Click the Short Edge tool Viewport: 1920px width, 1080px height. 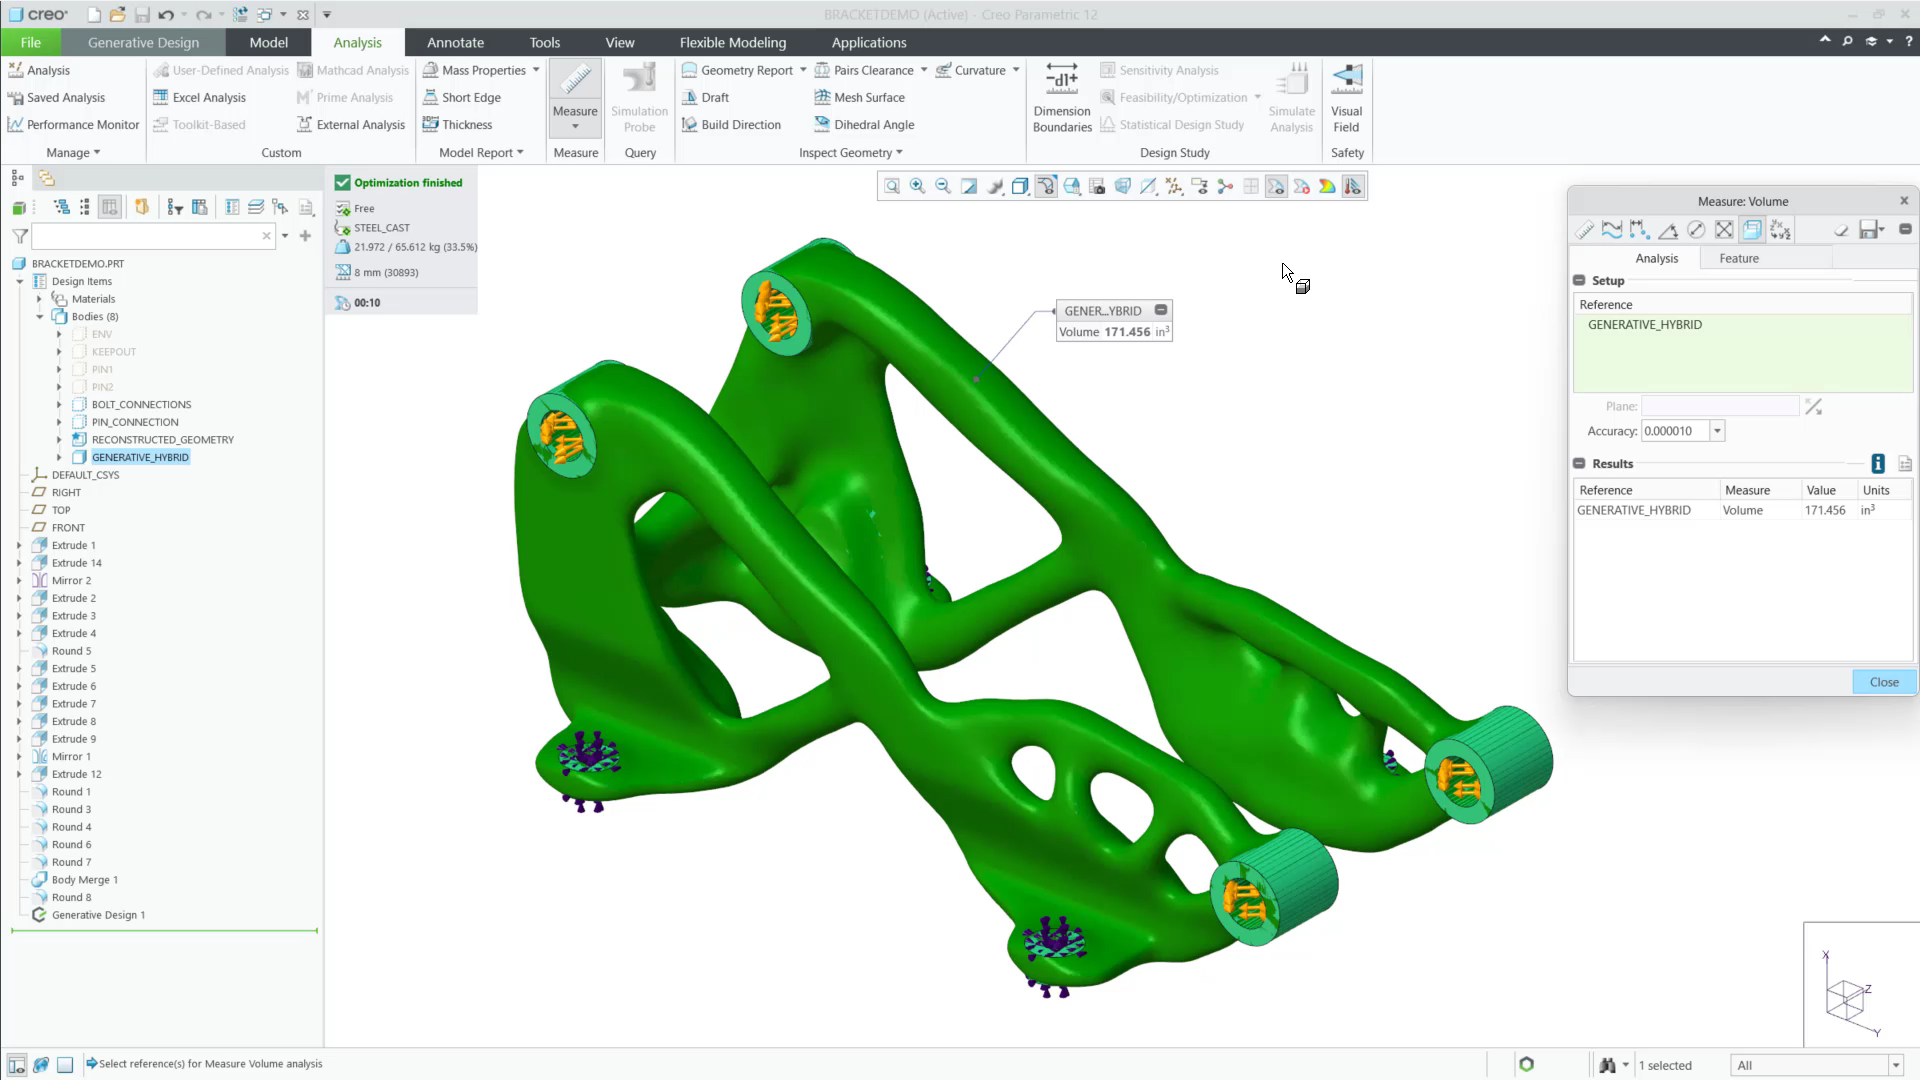[462, 97]
